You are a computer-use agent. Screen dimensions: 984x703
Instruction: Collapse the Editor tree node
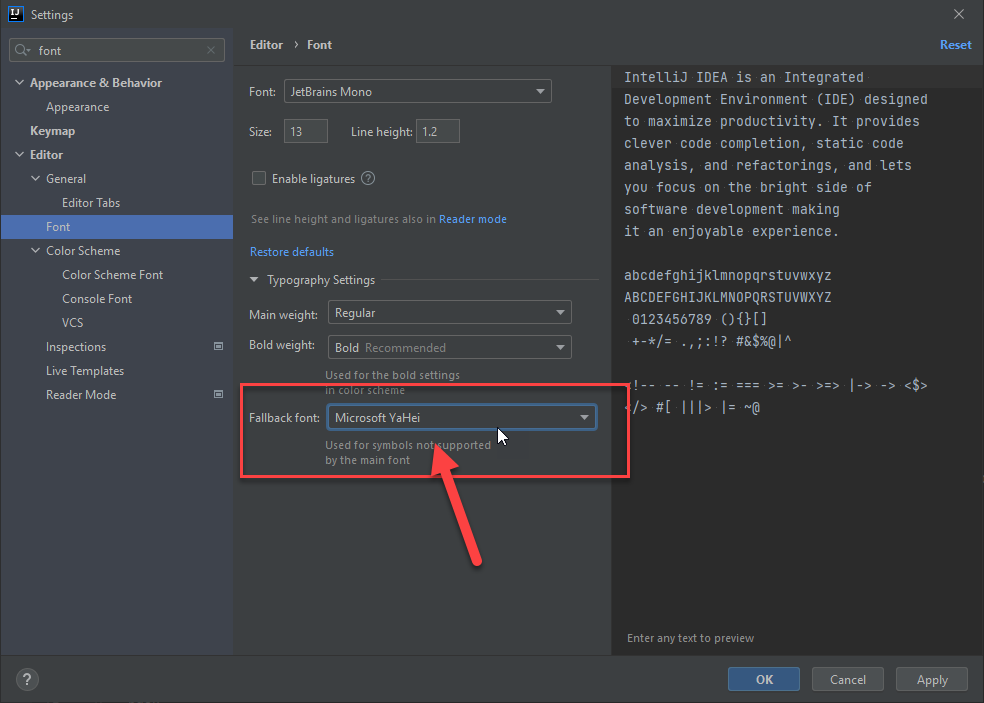19,154
